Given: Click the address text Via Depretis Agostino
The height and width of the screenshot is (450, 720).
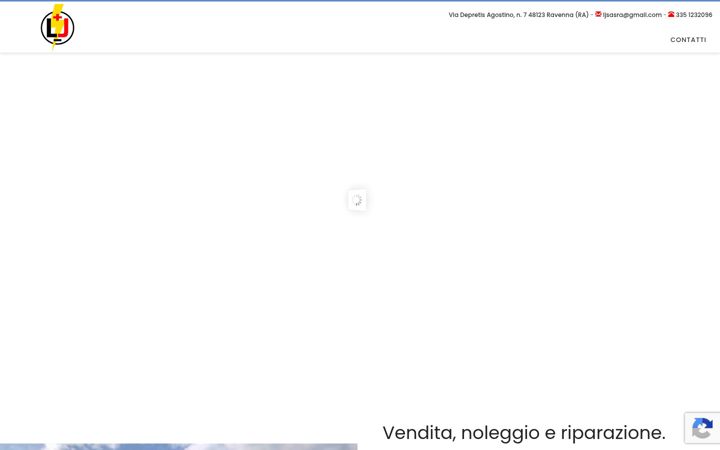Looking at the screenshot, I should (481, 15).
